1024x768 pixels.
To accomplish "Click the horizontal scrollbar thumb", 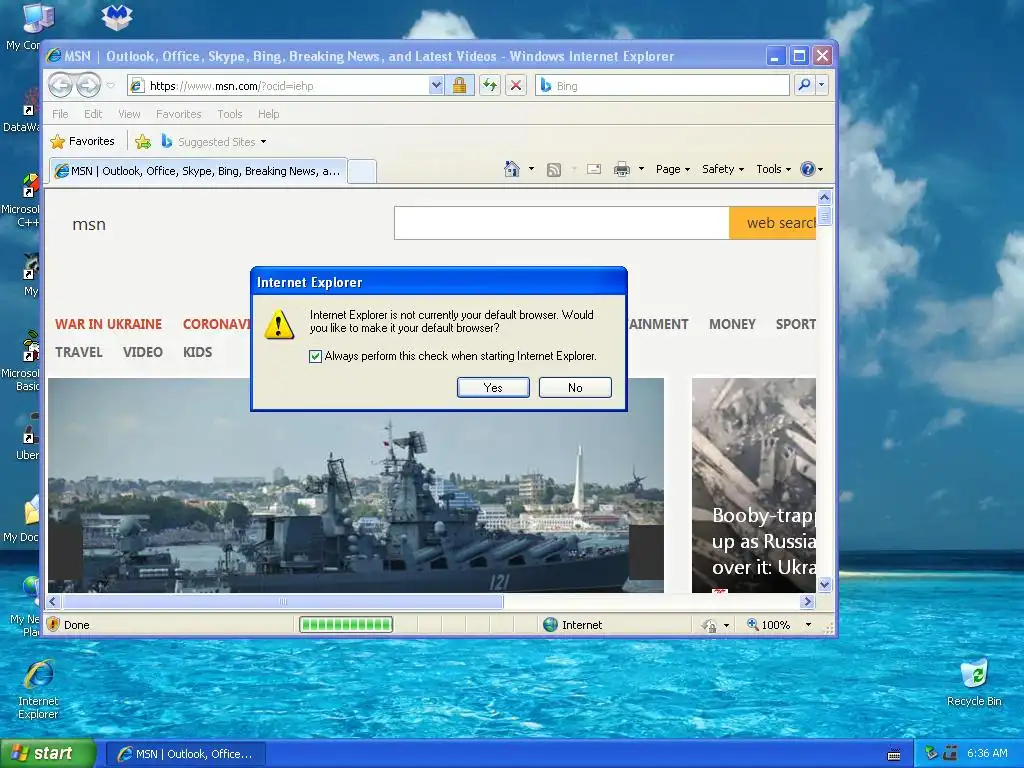I will [x=283, y=601].
